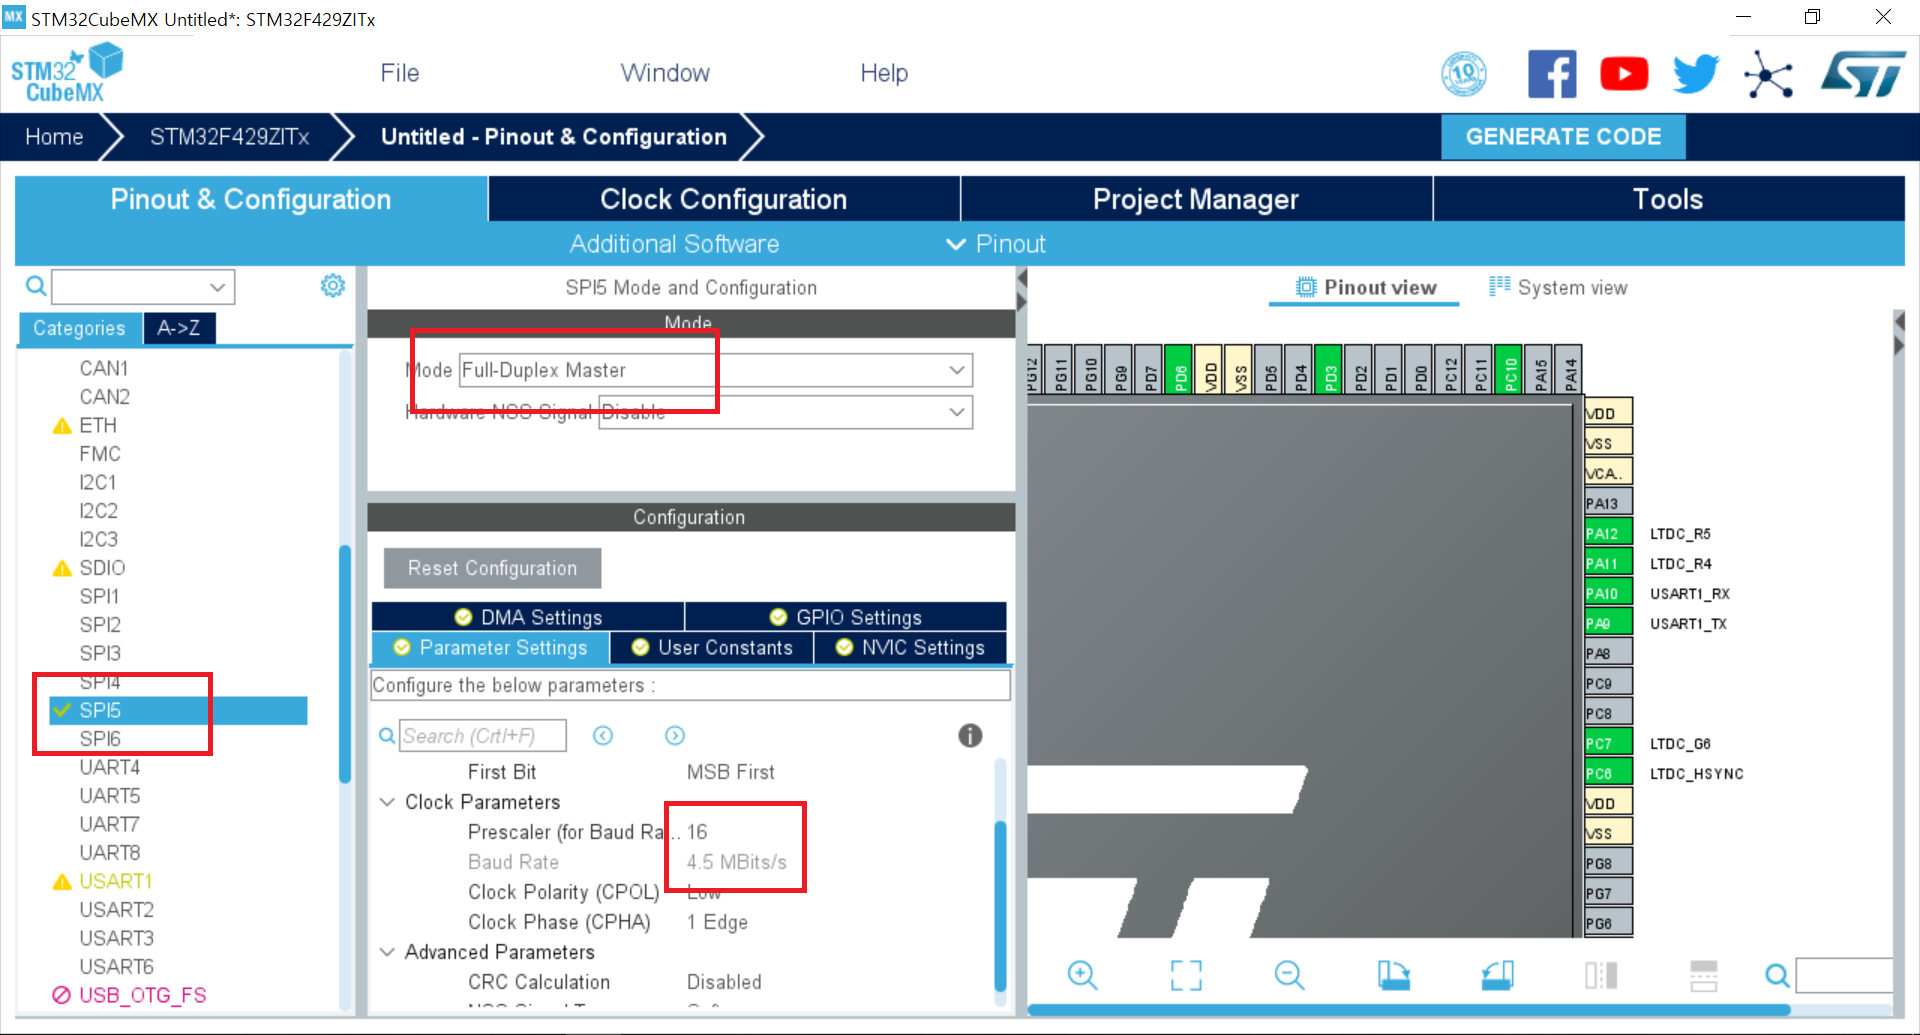Open Additional Software

(674, 244)
